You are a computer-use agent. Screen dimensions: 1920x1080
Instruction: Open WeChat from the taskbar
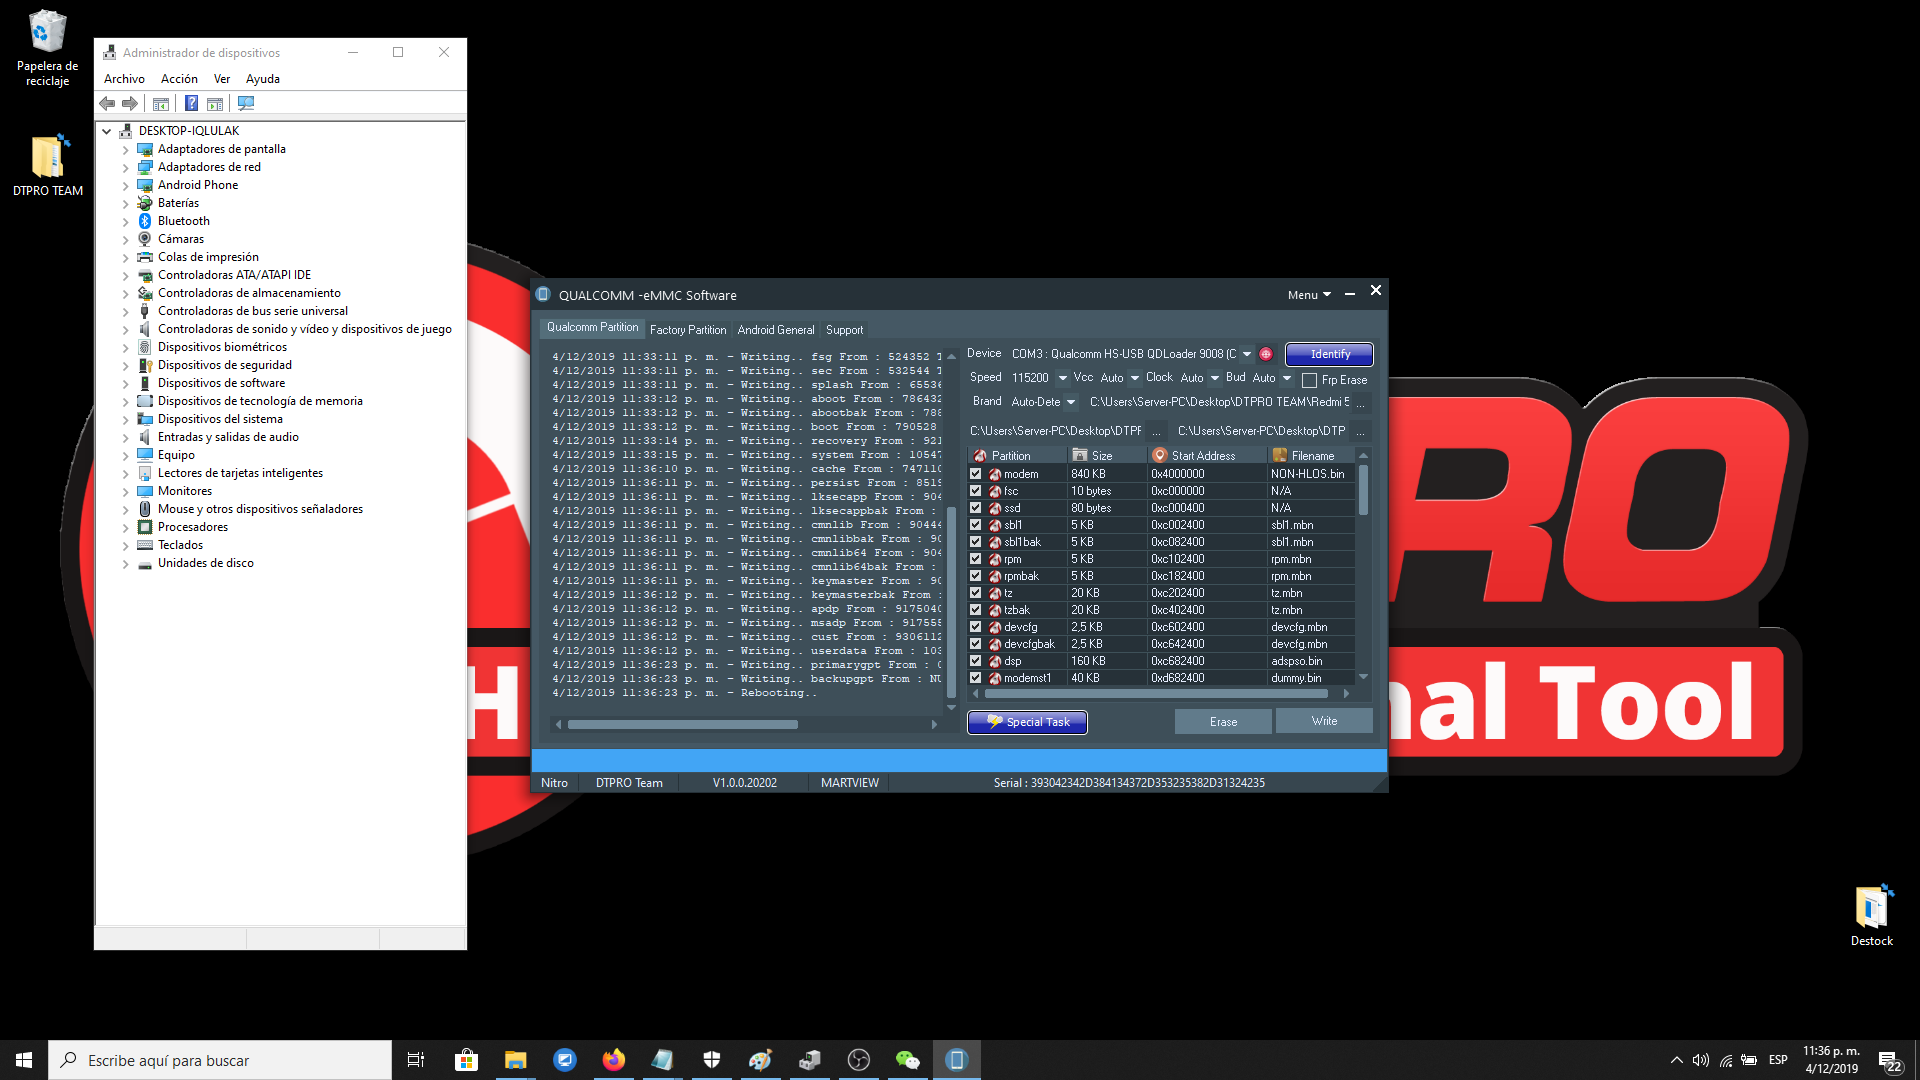[x=907, y=1060]
